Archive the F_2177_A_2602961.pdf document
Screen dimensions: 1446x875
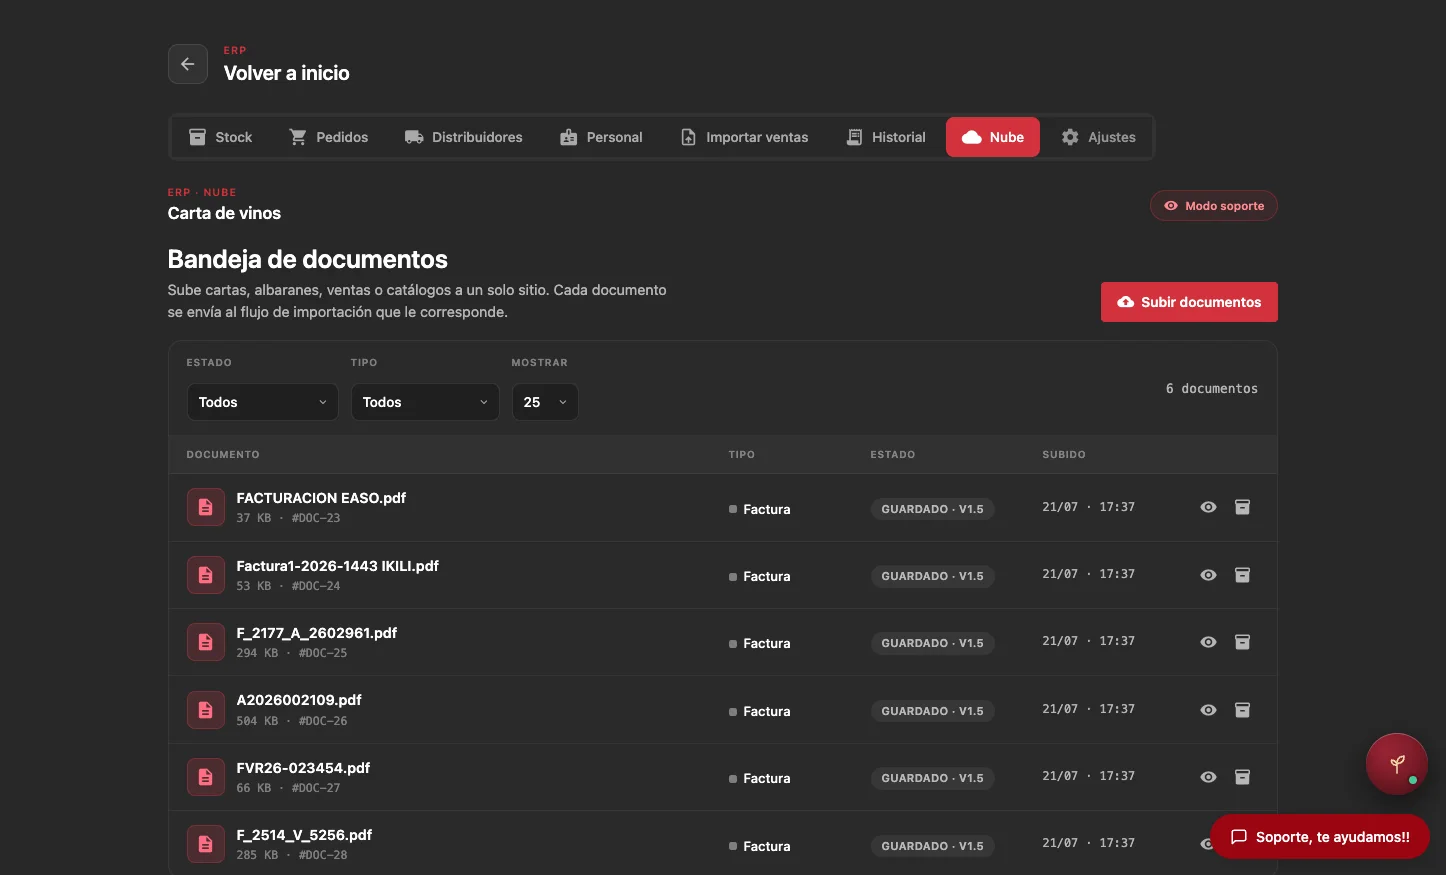click(x=1242, y=642)
